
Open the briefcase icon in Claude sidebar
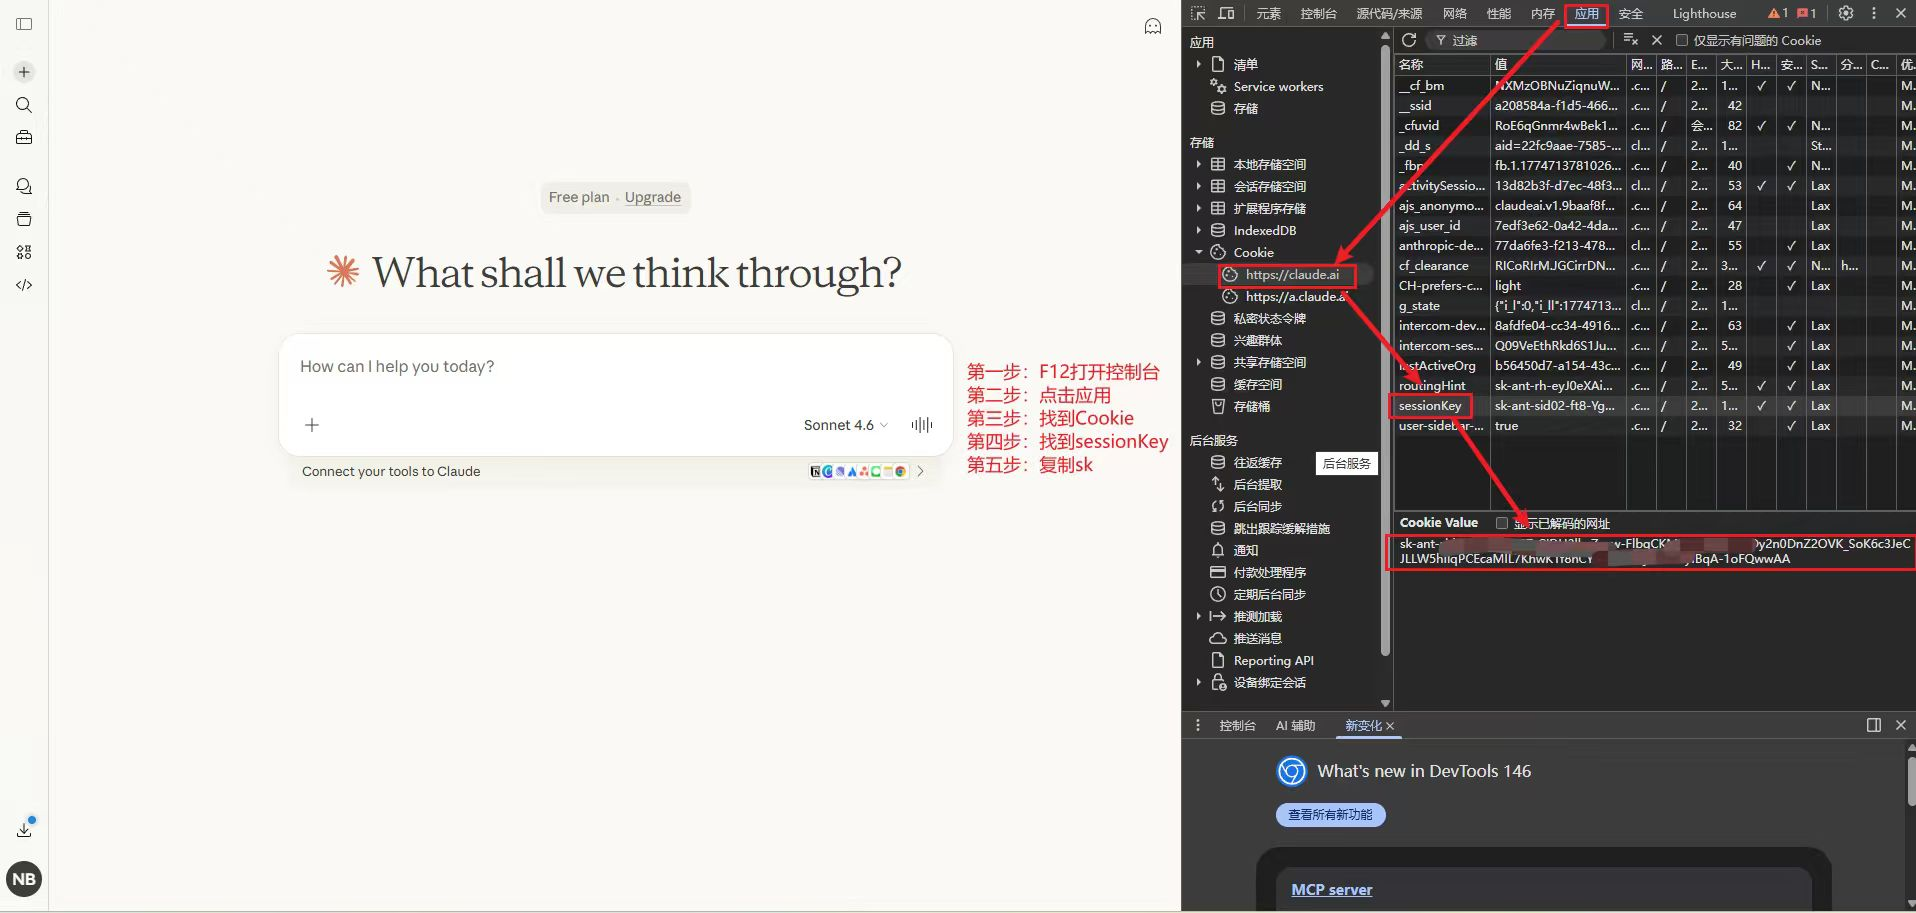pos(24,137)
